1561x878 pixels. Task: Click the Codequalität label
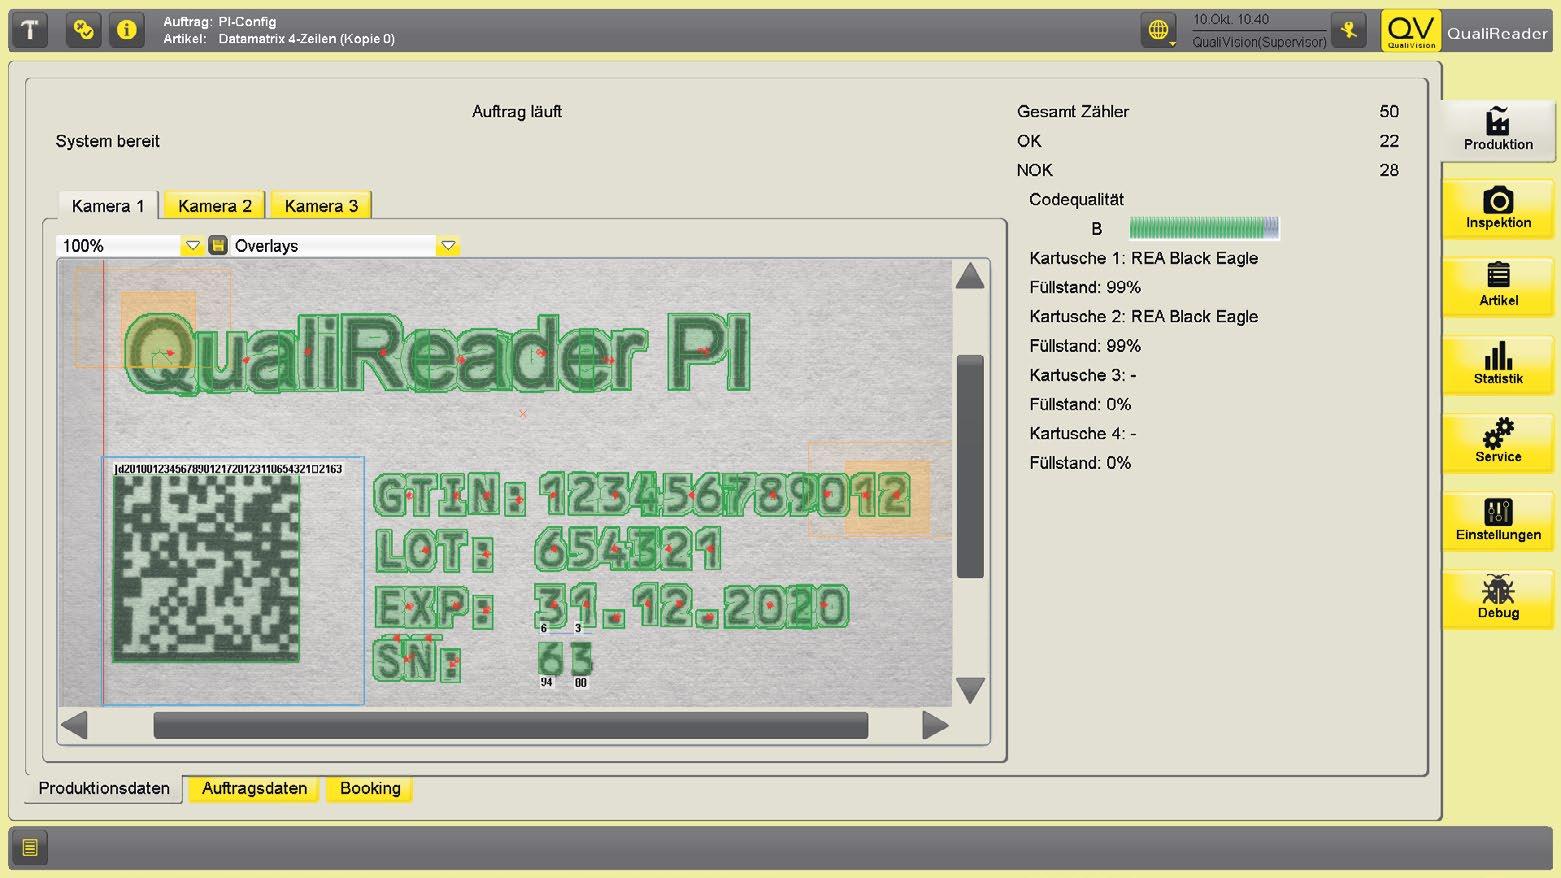tap(1077, 200)
